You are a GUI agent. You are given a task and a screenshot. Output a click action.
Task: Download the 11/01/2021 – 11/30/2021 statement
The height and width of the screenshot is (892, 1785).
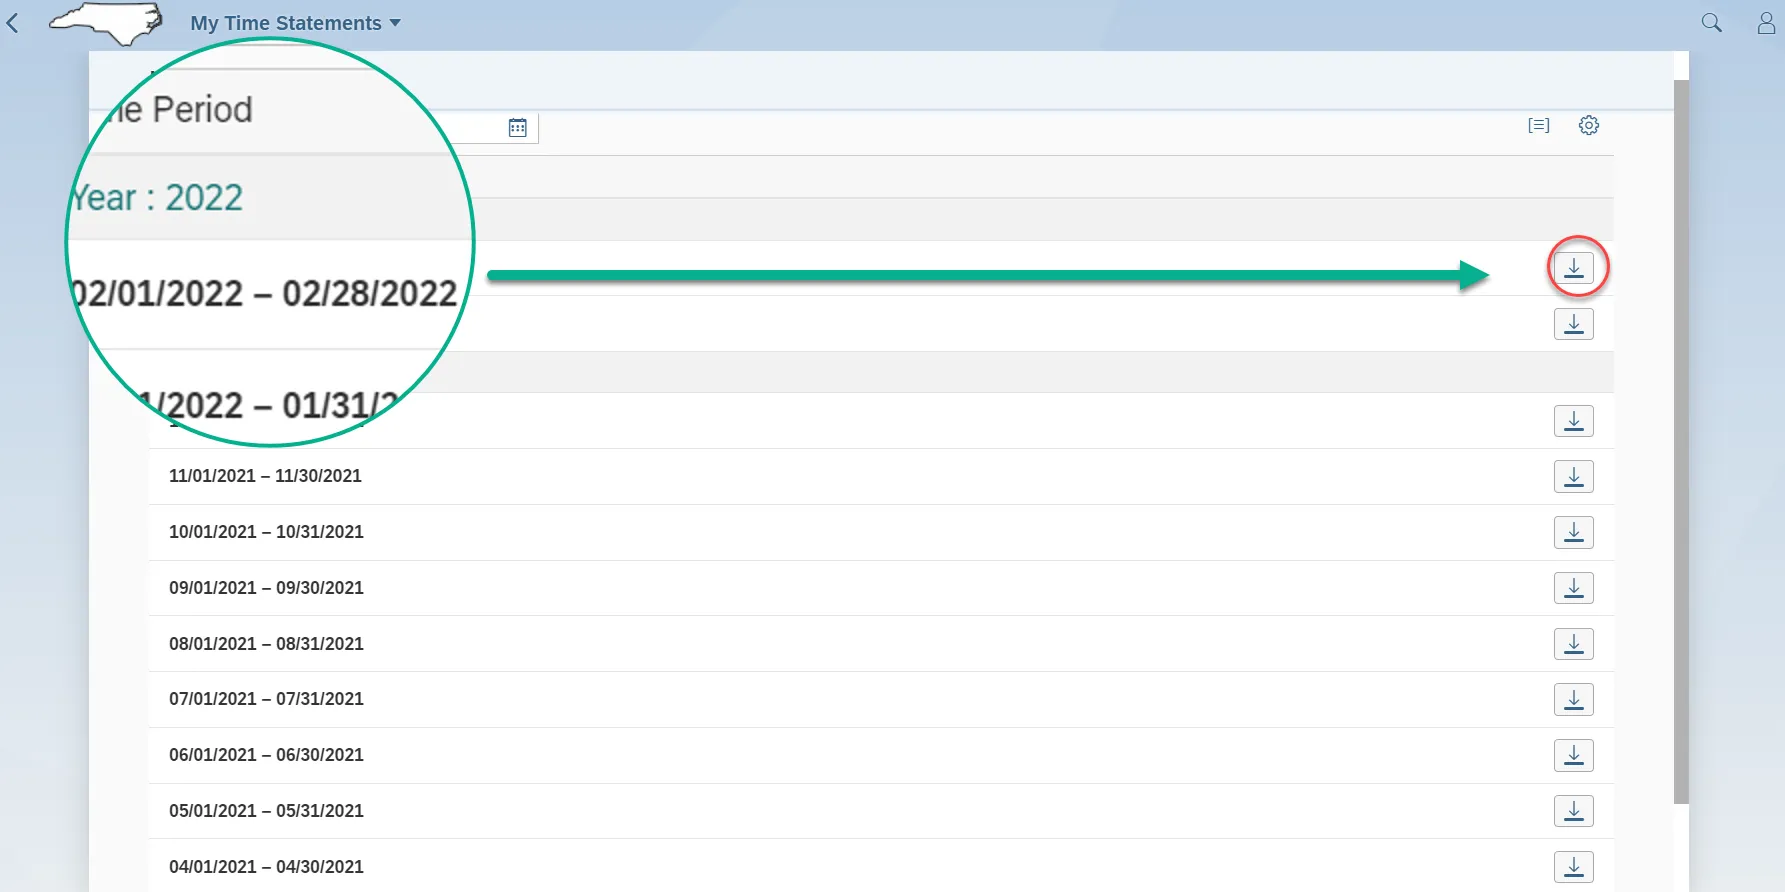[x=1574, y=477]
